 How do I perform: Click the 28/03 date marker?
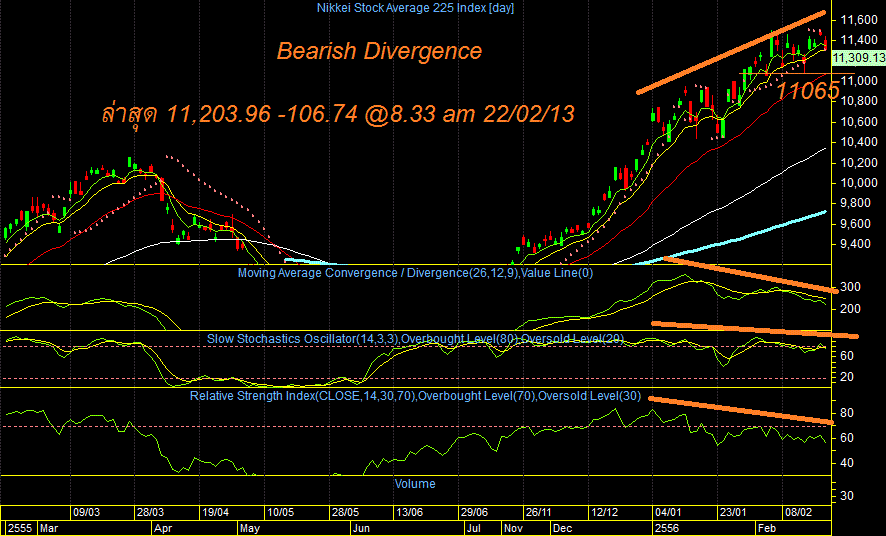(x=151, y=513)
